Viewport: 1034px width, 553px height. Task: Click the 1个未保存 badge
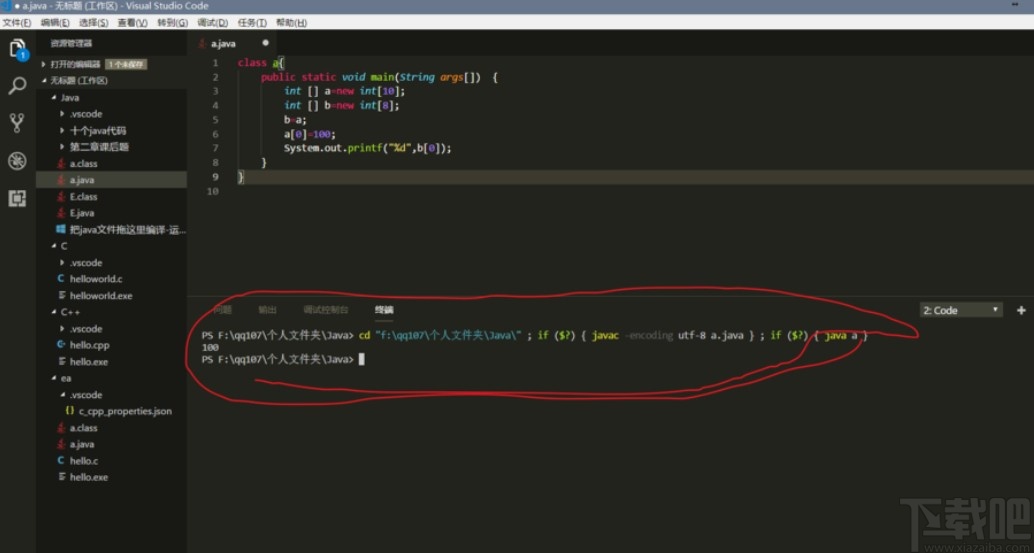(x=127, y=65)
